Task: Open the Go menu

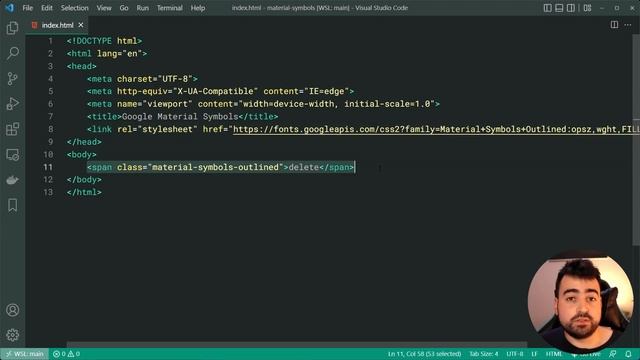Action: (124, 8)
